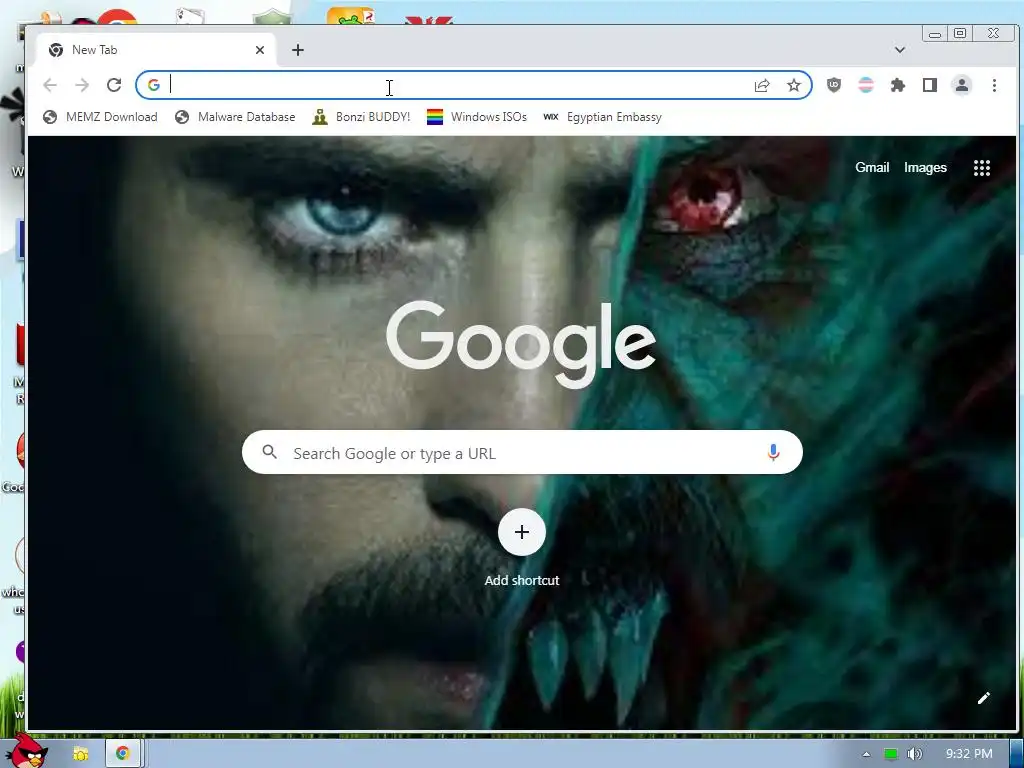Open the Egyptian Embassy bookmark
The image size is (1024, 768).
(x=603, y=117)
